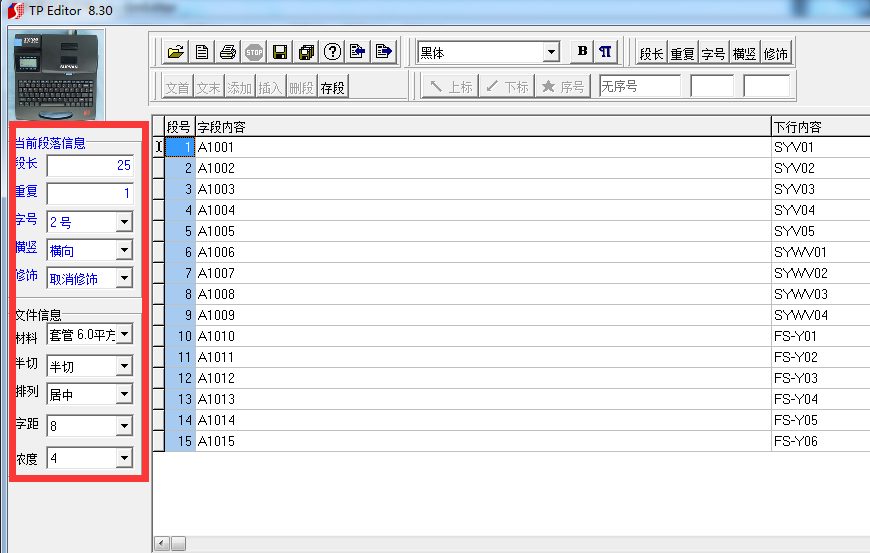Create a new document with the page icon
Image resolution: width=870 pixels, height=553 pixels.
[202, 52]
